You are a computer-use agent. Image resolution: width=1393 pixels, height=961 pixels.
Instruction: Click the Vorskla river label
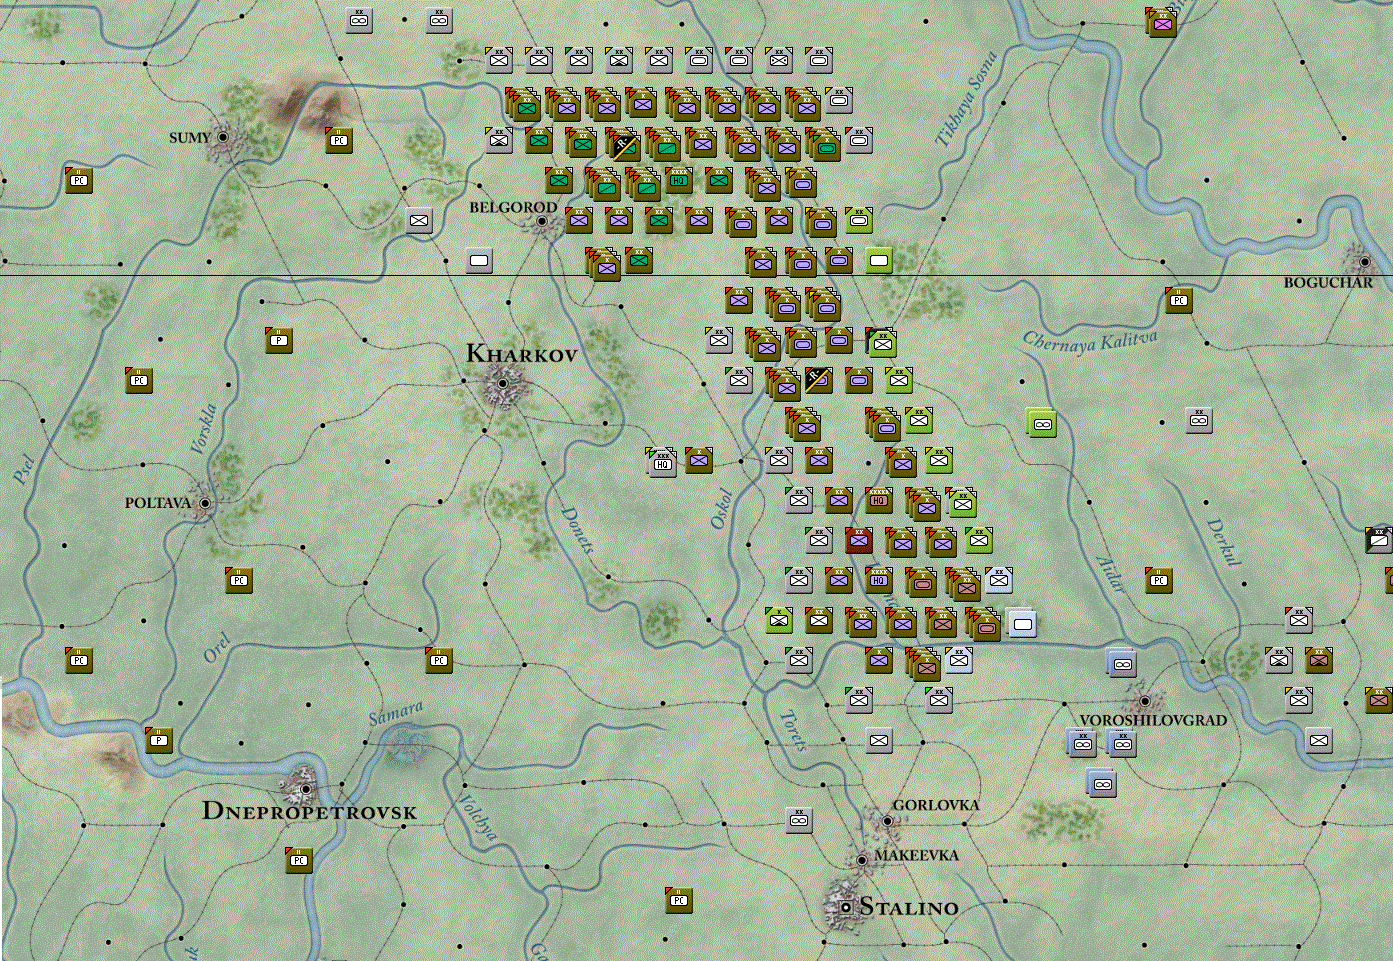pos(203,429)
